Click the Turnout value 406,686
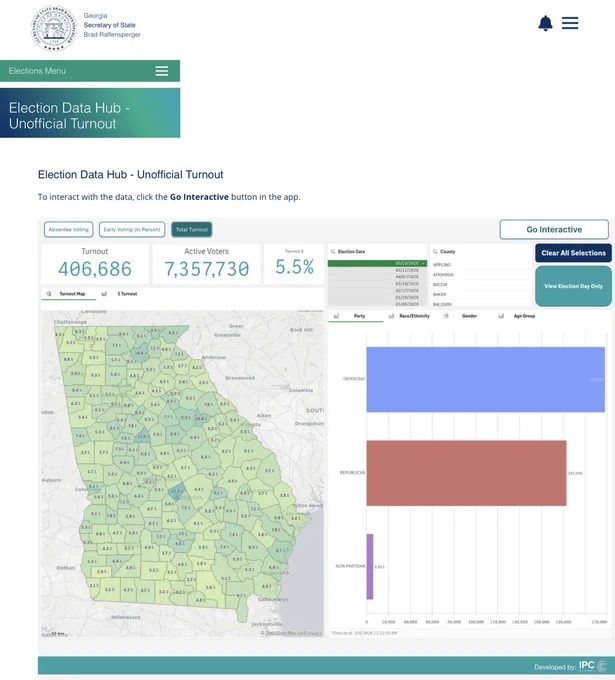 point(95,269)
